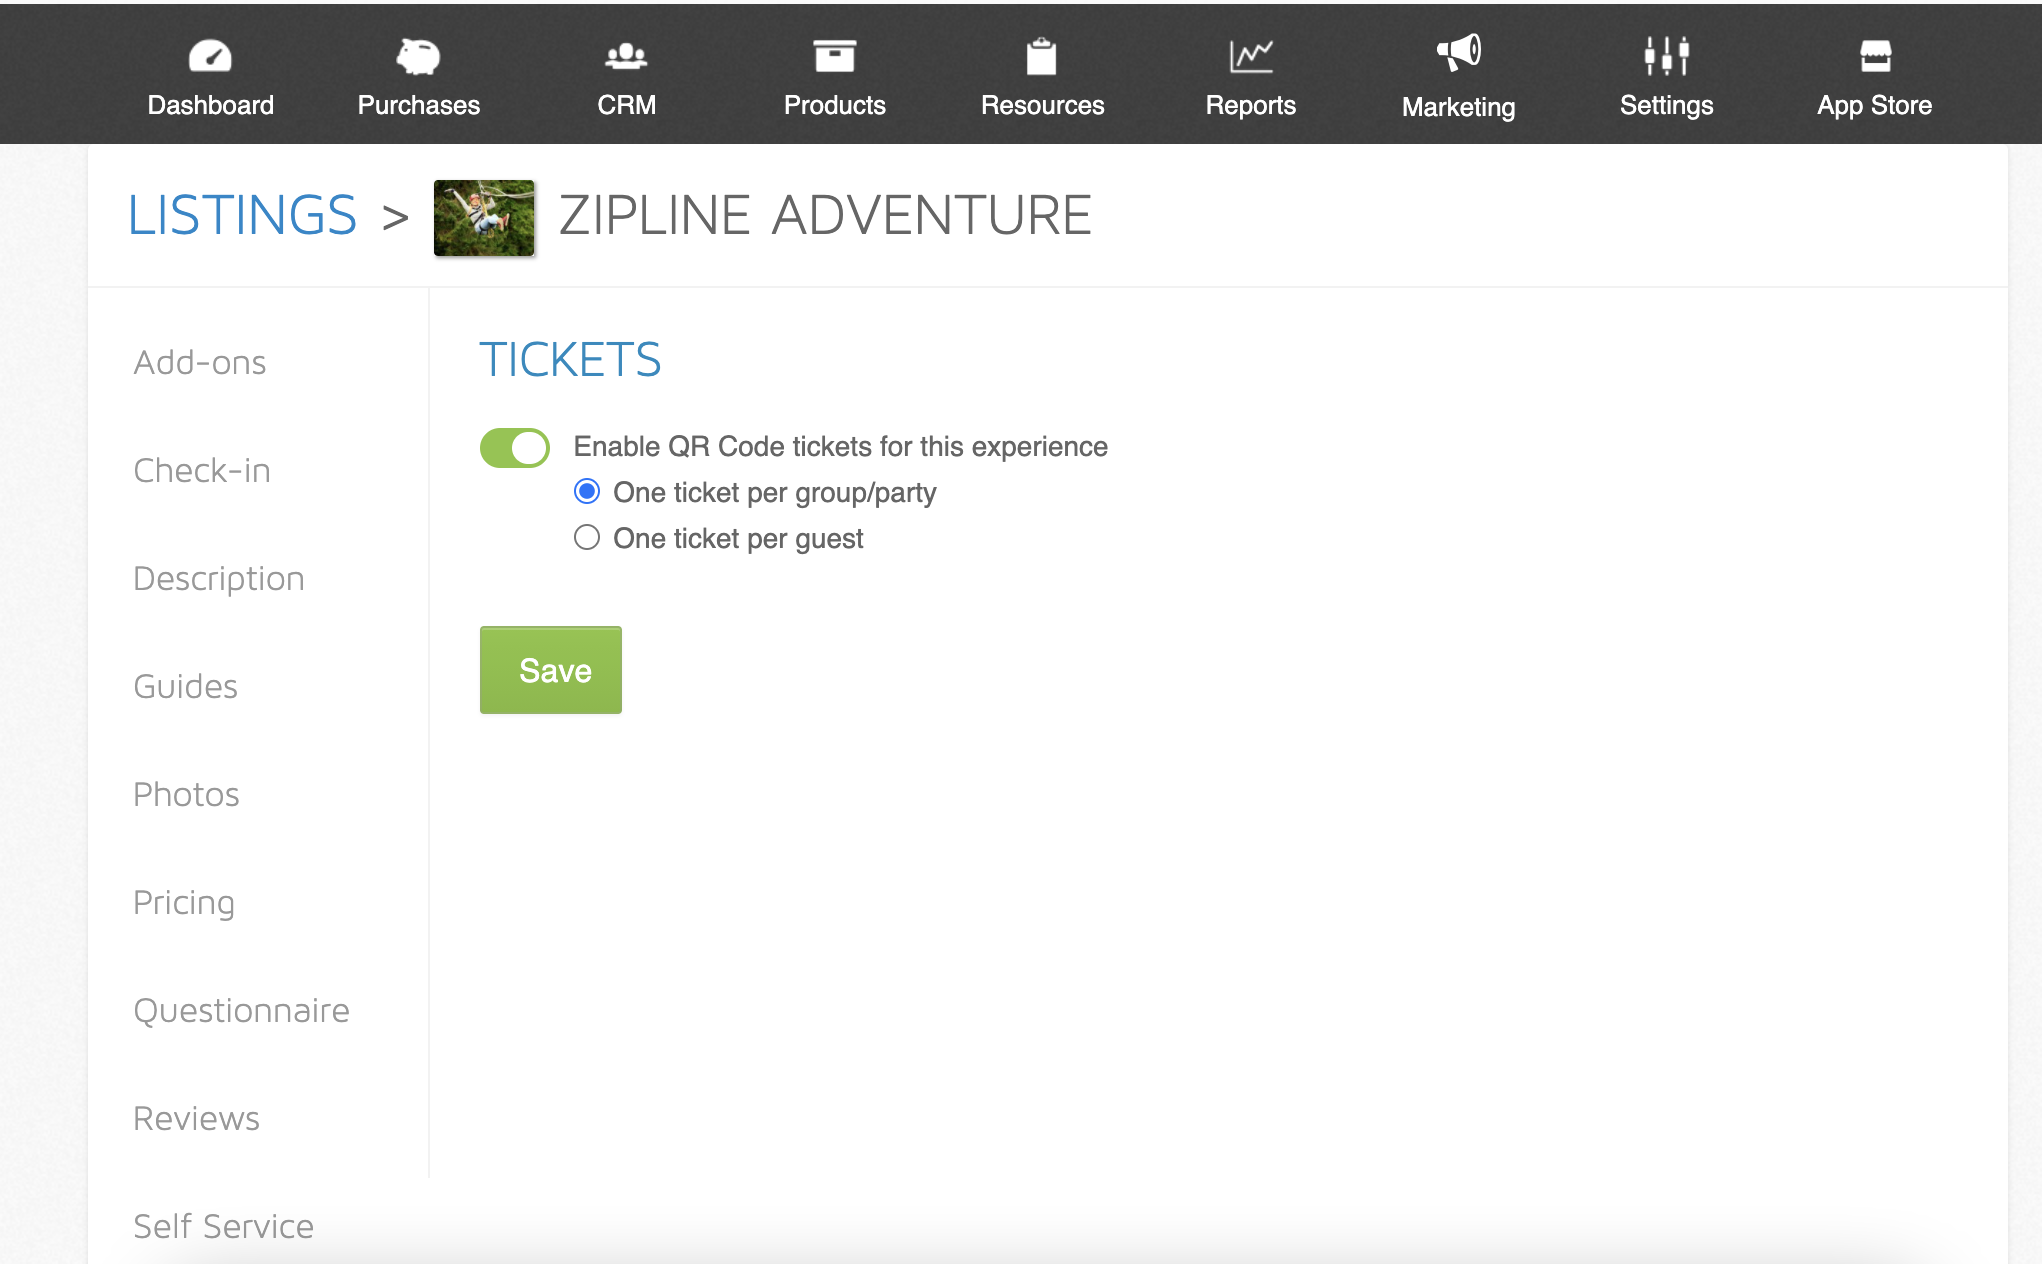Open the Description sidebar section
This screenshot has height=1264, width=2042.
[x=219, y=579]
